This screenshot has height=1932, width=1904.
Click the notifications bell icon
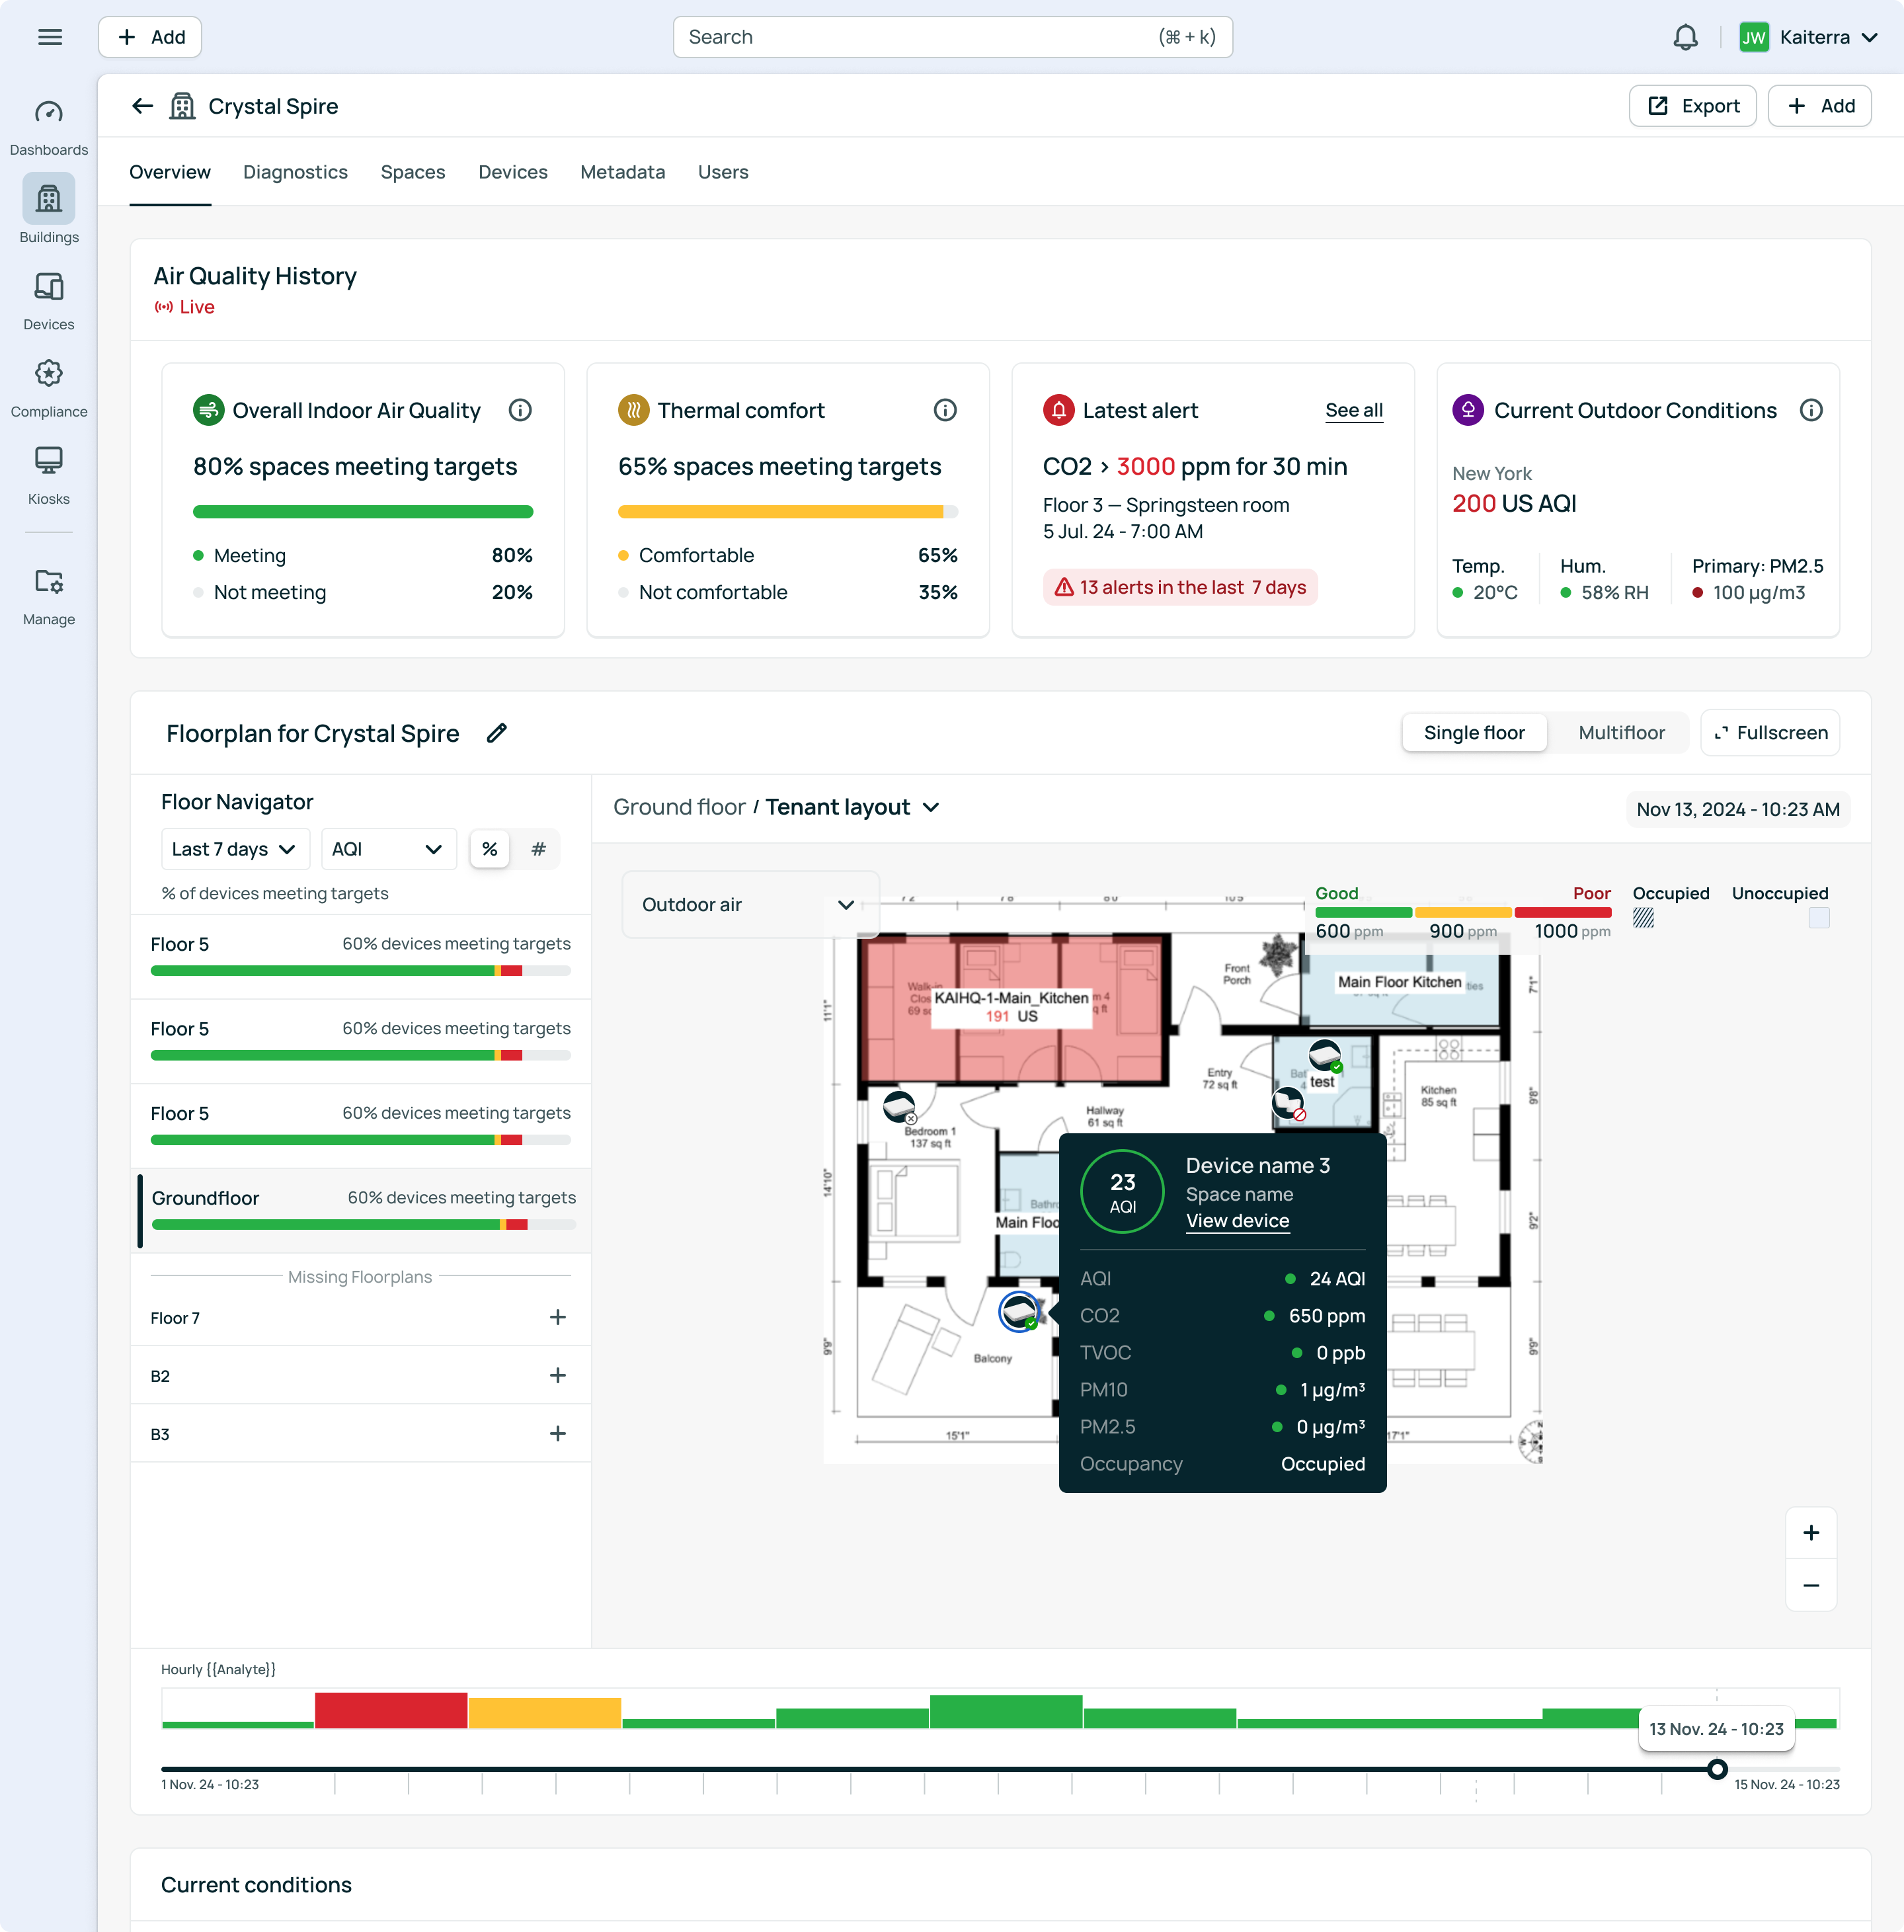point(1684,38)
